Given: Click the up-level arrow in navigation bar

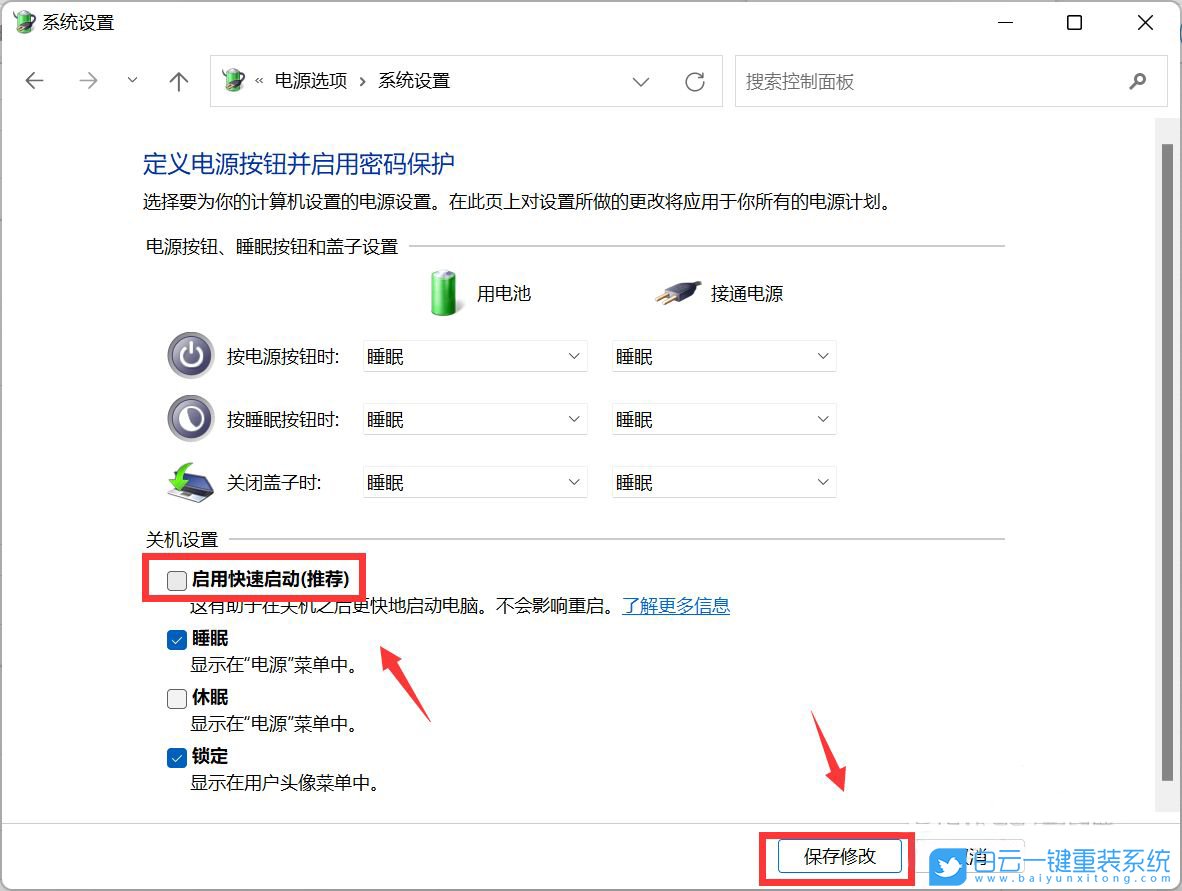Looking at the screenshot, I should 178,81.
